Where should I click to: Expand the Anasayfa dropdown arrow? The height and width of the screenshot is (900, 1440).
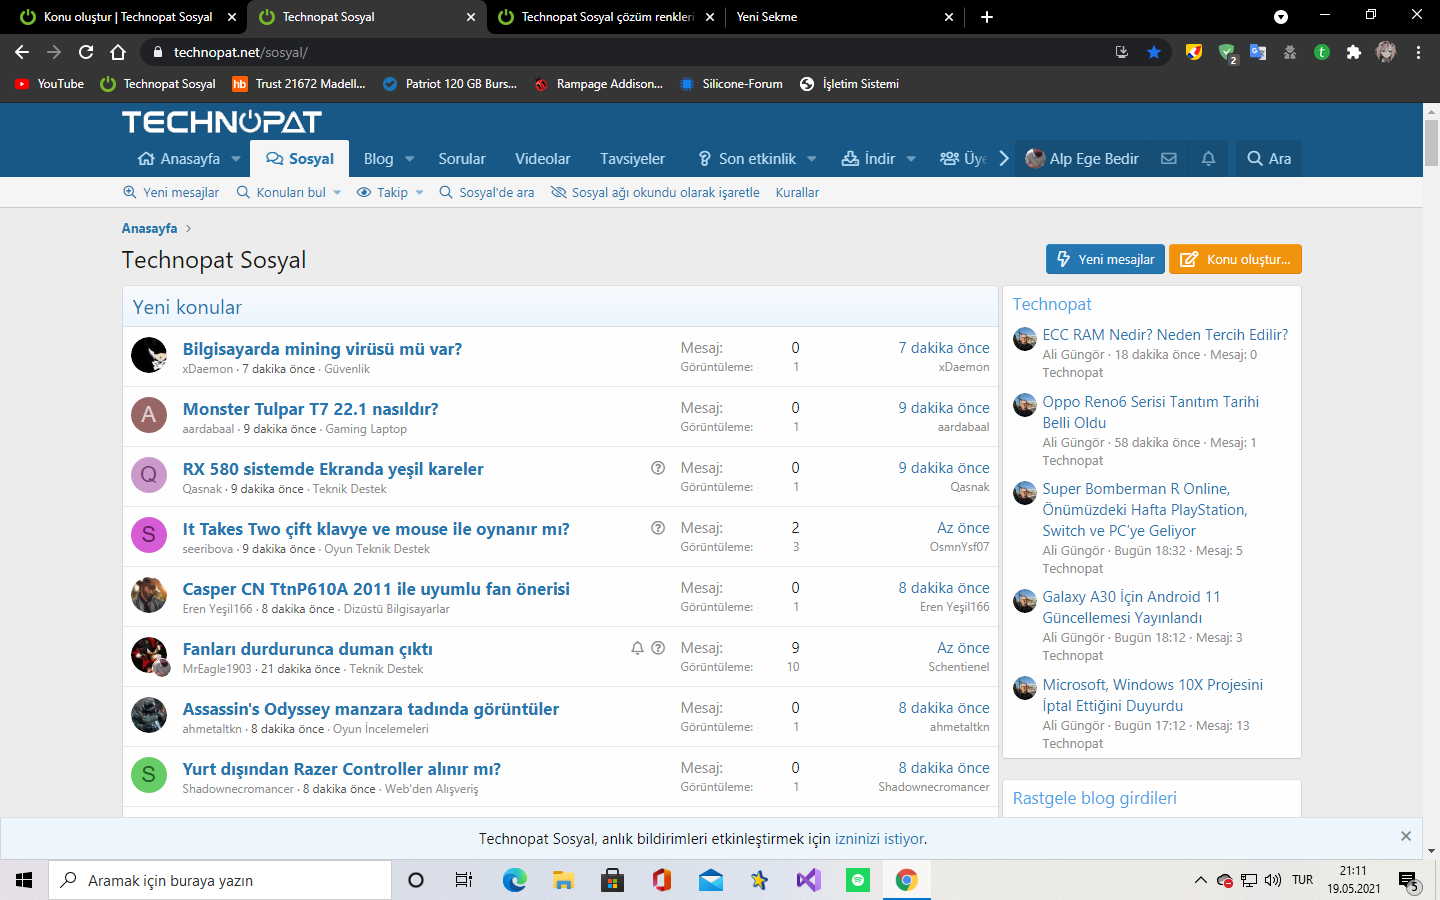pos(236,159)
